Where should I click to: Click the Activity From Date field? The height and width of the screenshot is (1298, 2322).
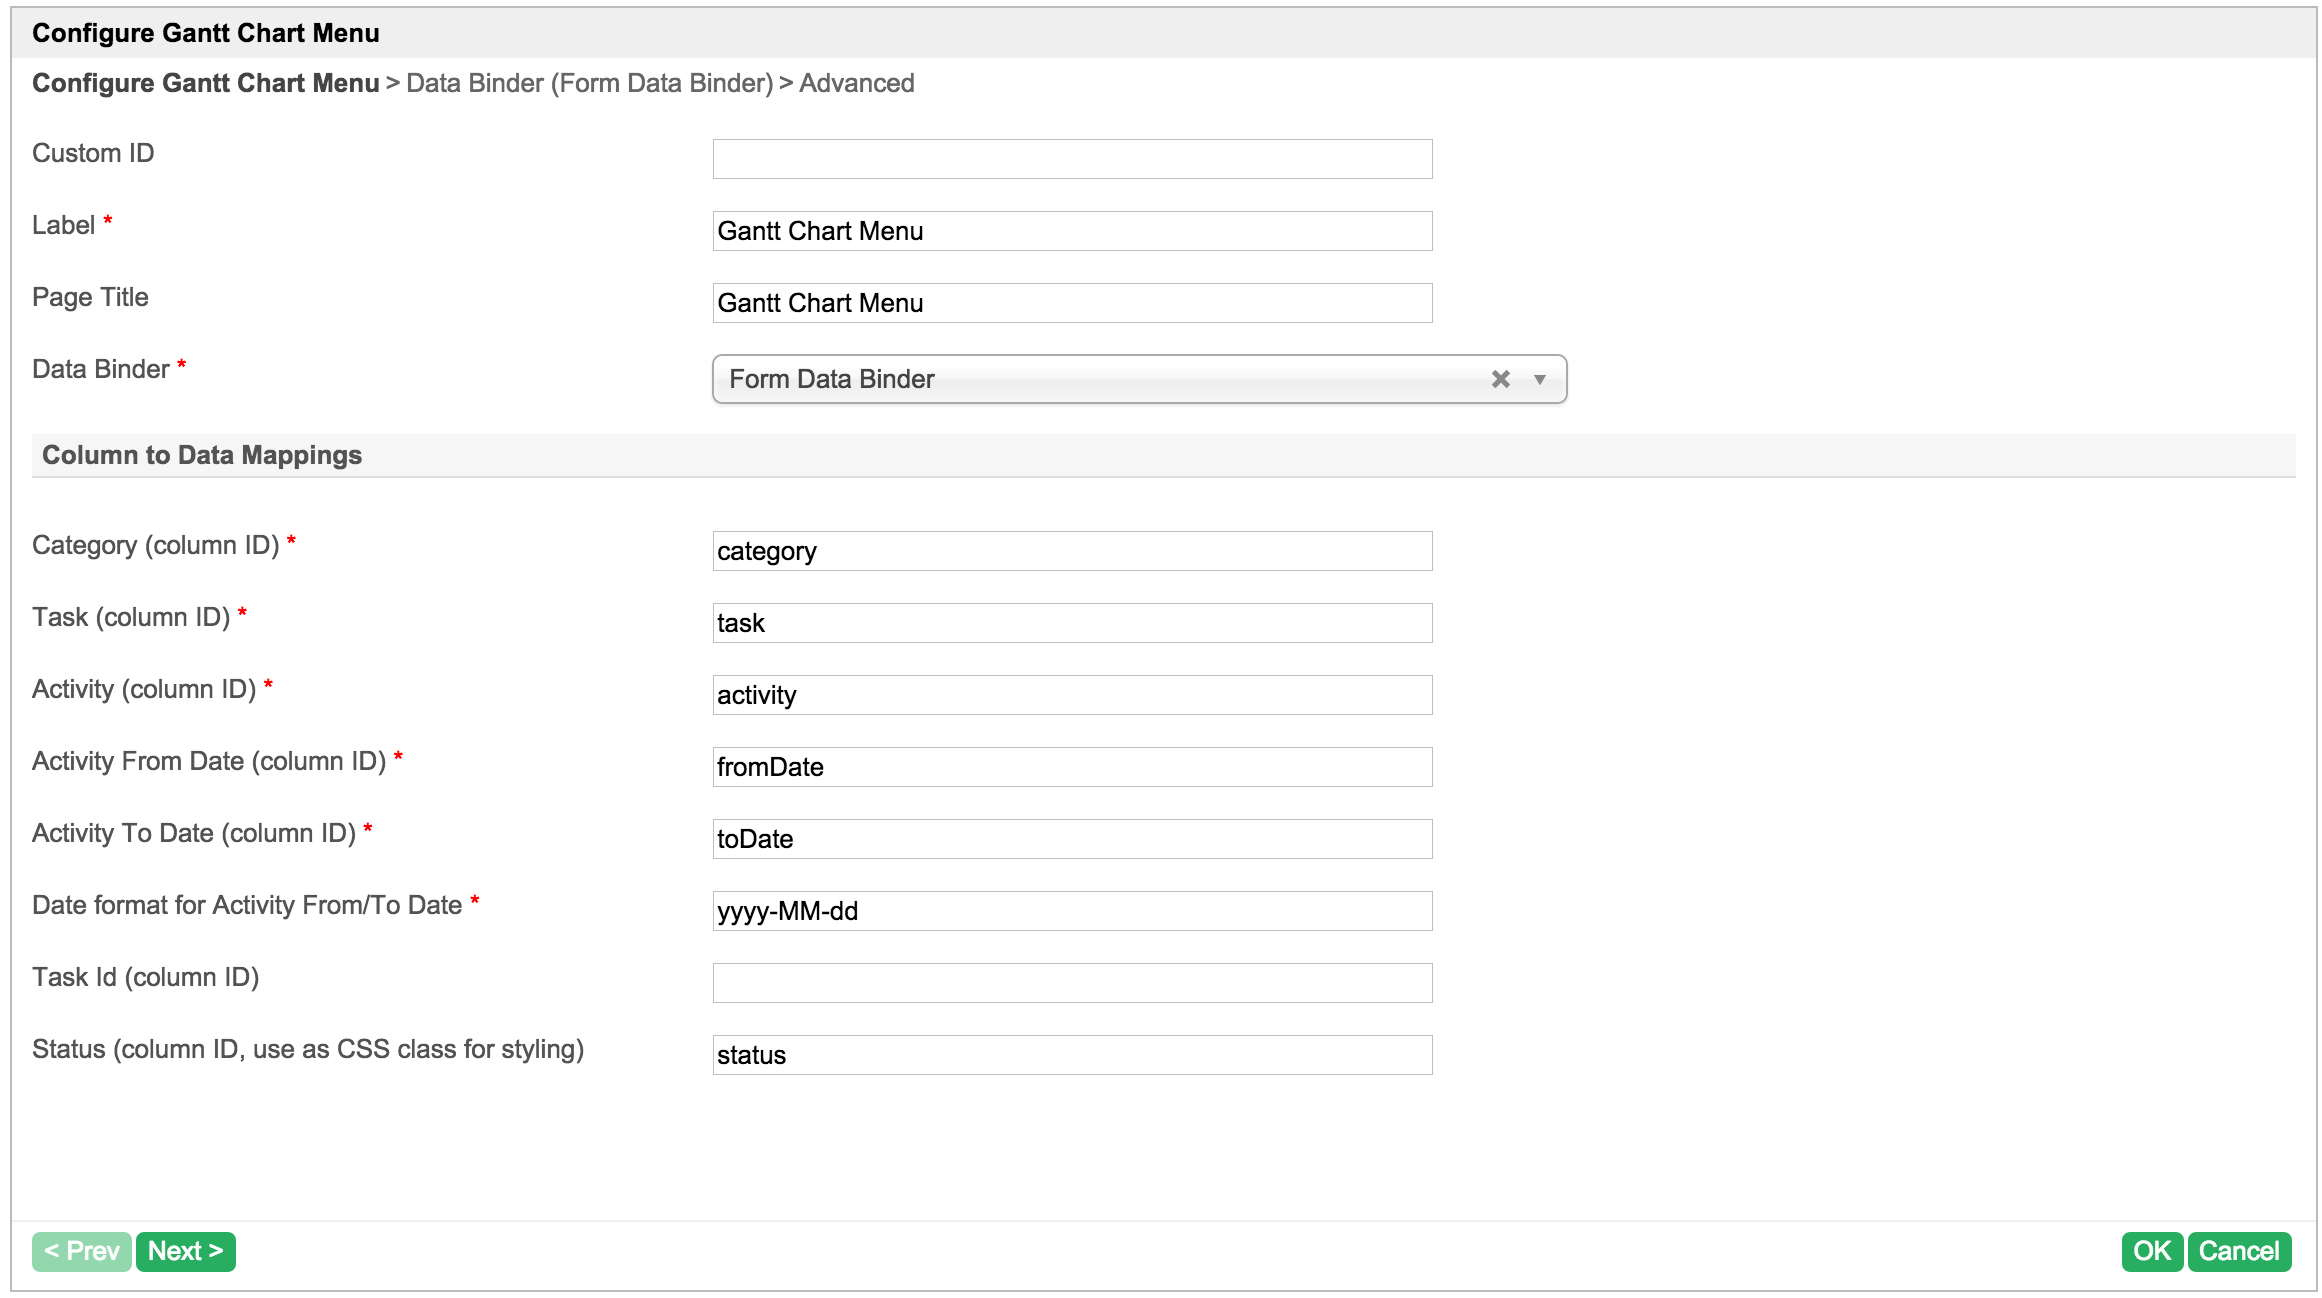pos(1072,767)
